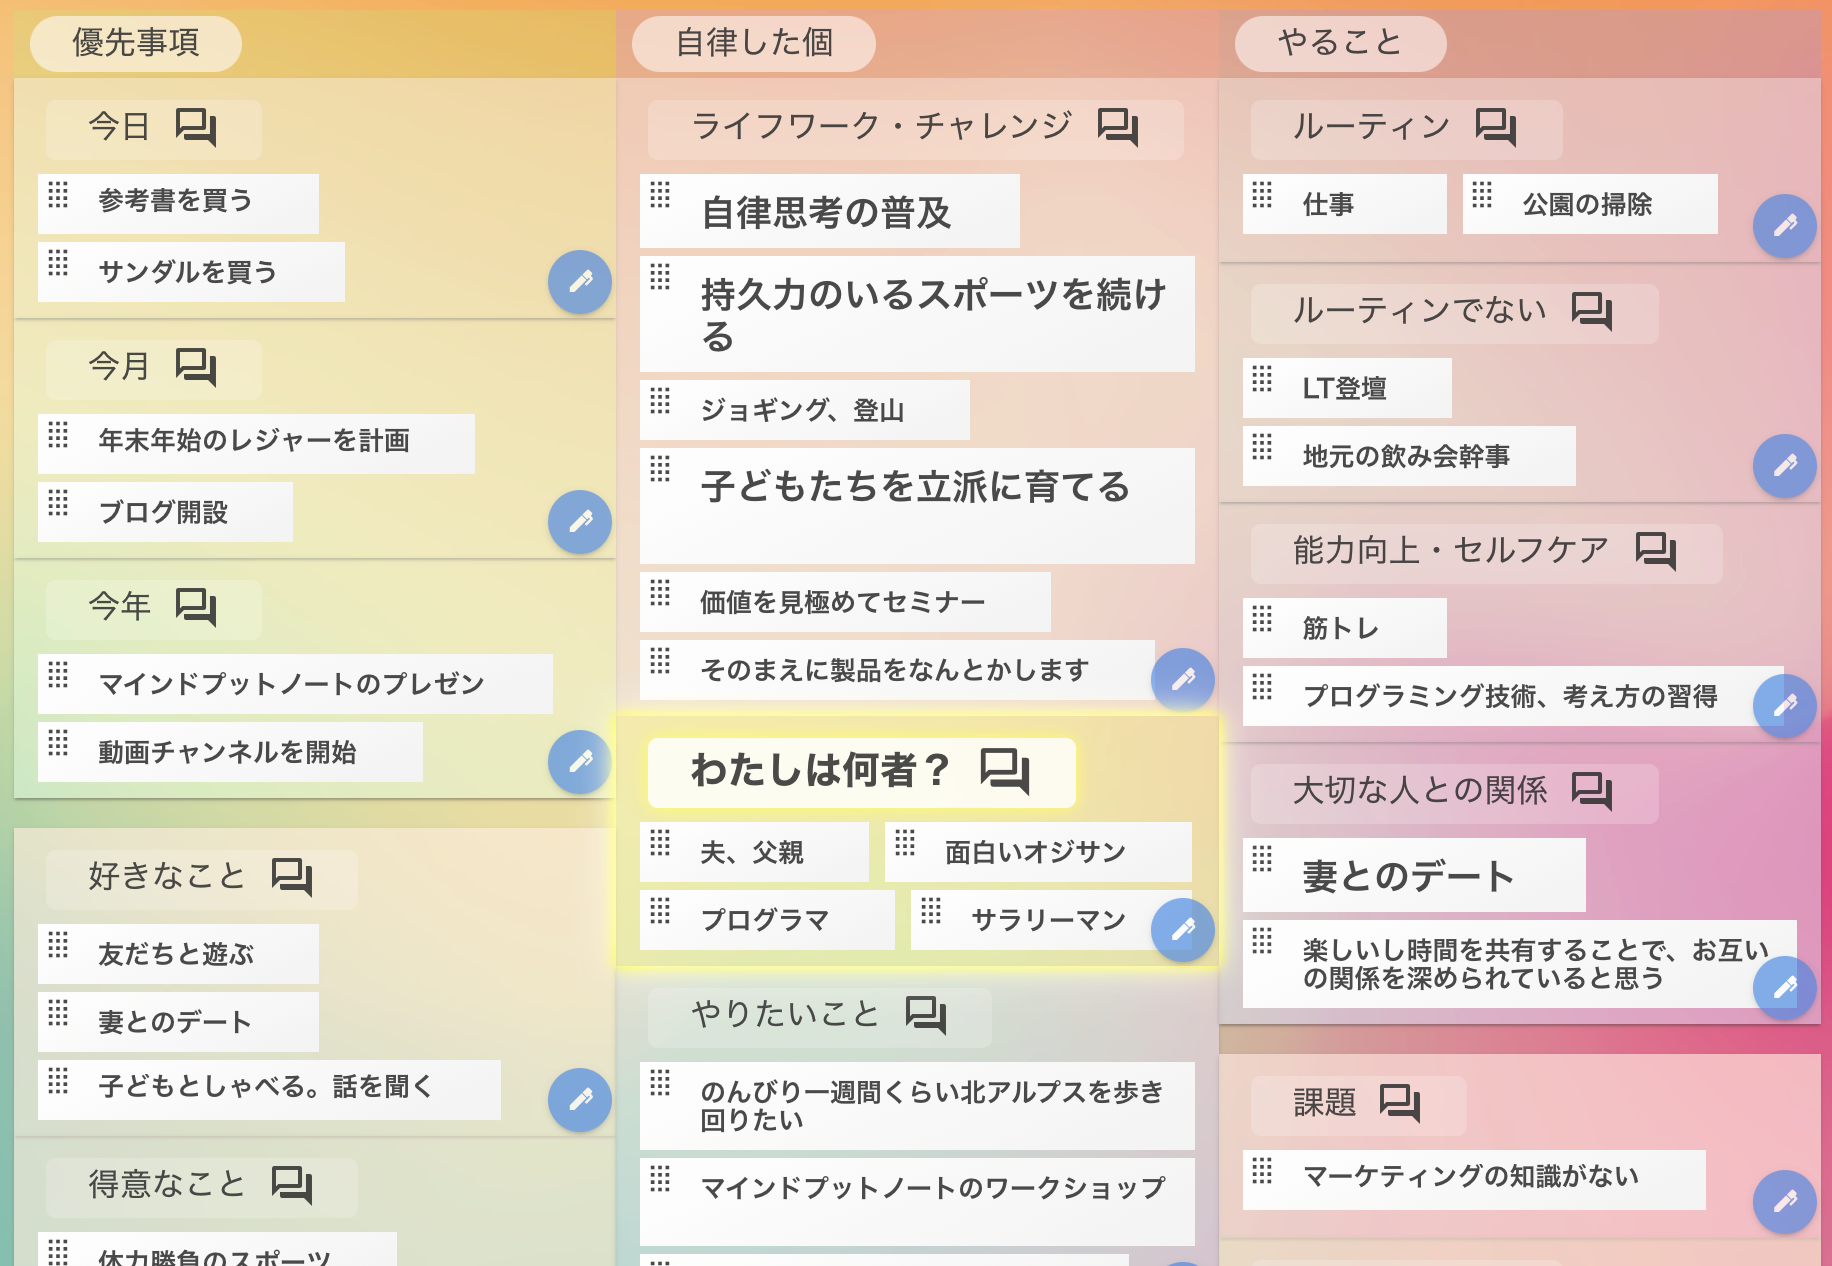Open comments icon for 大切な人との関係

[x=1591, y=791]
